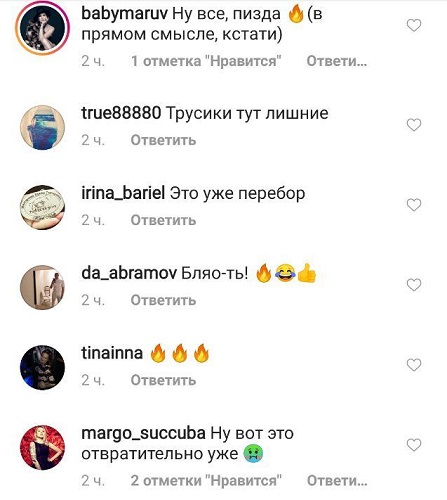The width and height of the screenshot is (447, 500).
Task: View the 1 like on babymaruv's comment
Action: point(206,61)
